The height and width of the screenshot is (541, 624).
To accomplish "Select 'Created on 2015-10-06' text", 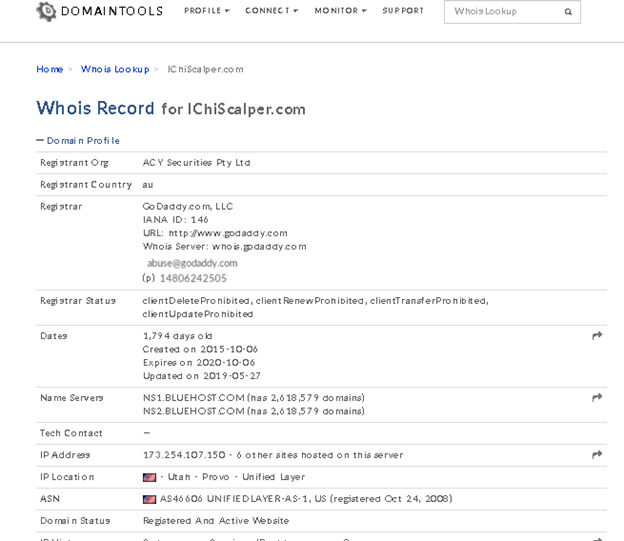I will tap(200, 349).
